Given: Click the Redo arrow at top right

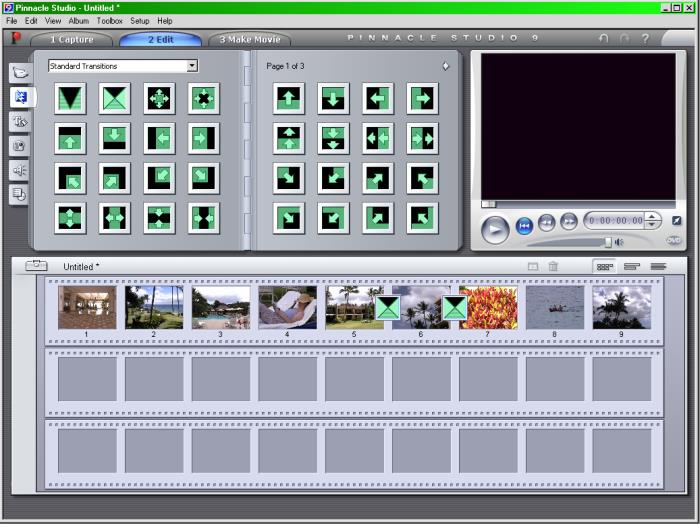Looking at the screenshot, I should coord(625,39).
